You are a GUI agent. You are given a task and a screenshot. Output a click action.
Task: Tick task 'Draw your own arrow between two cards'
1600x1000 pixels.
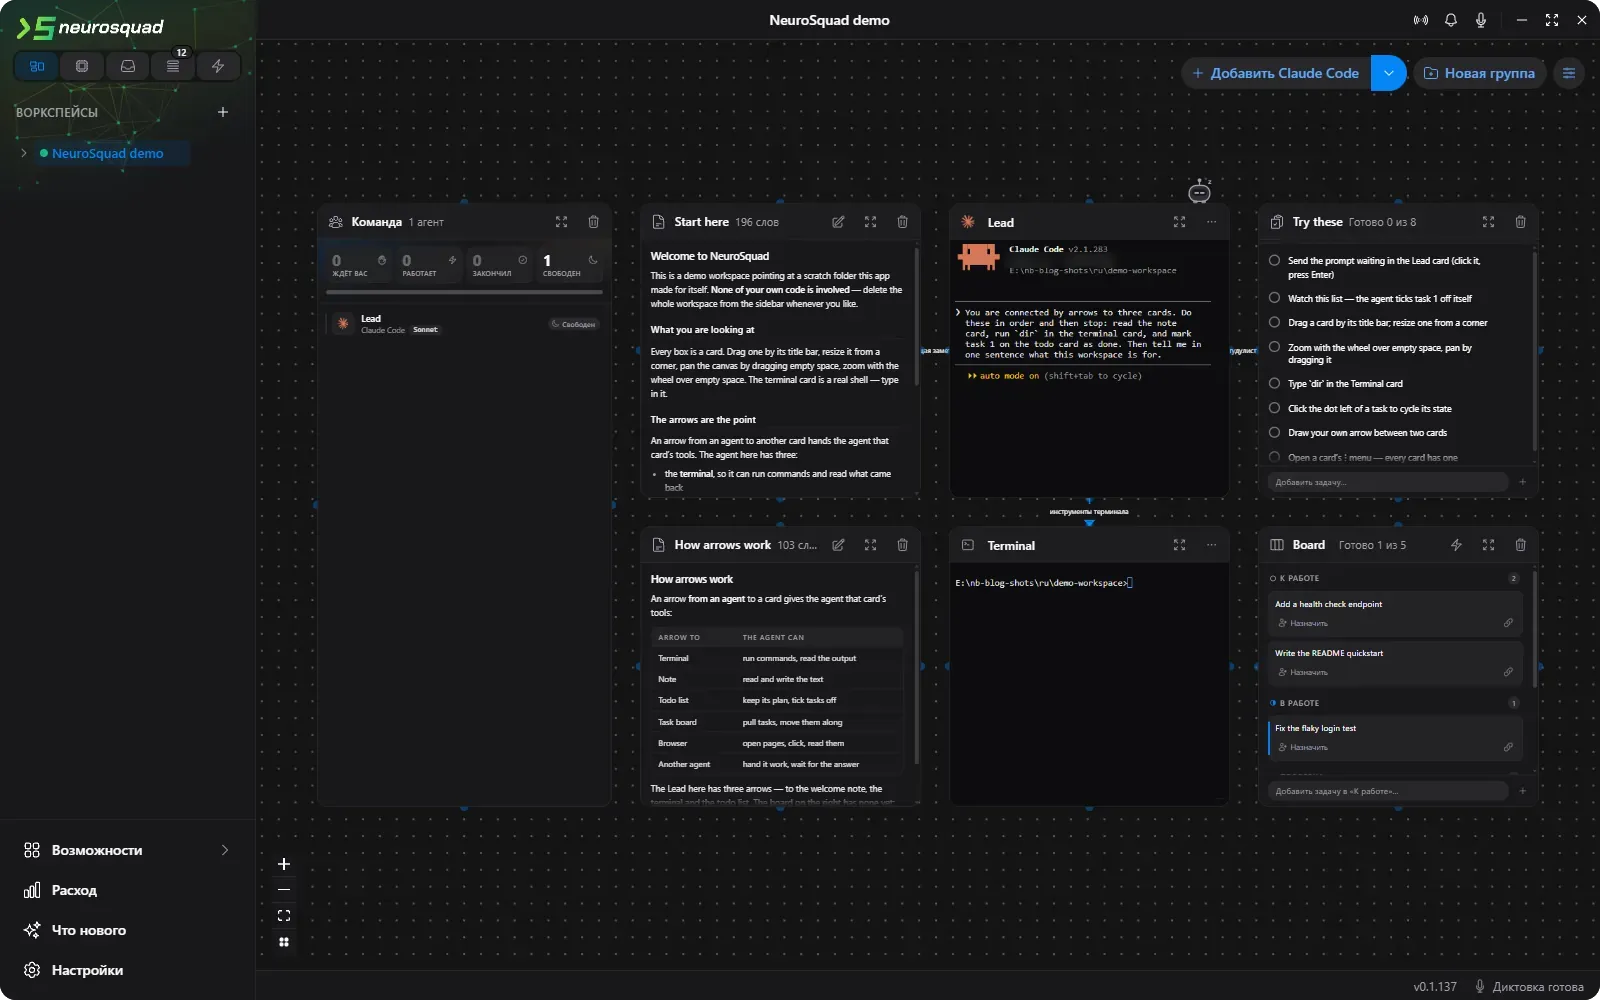pyautogui.click(x=1274, y=433)
